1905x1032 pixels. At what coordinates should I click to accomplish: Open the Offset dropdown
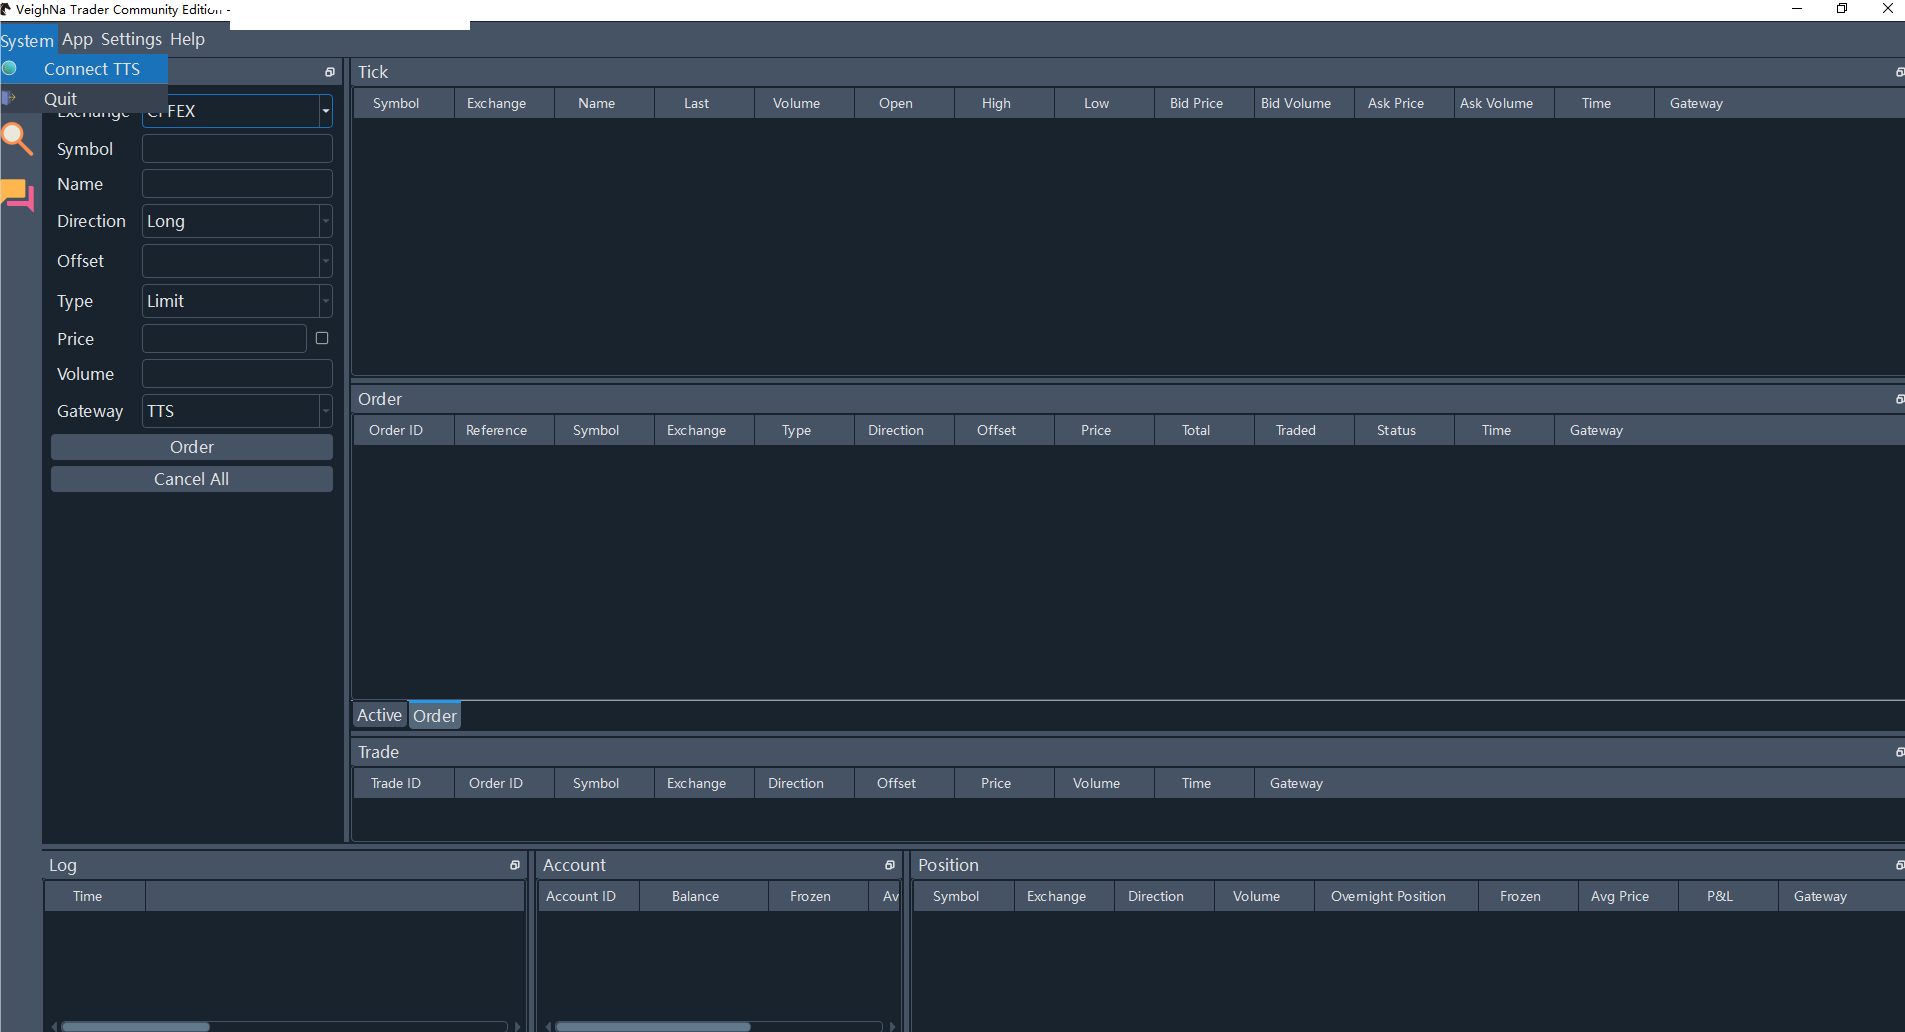(x=326, y=261)
